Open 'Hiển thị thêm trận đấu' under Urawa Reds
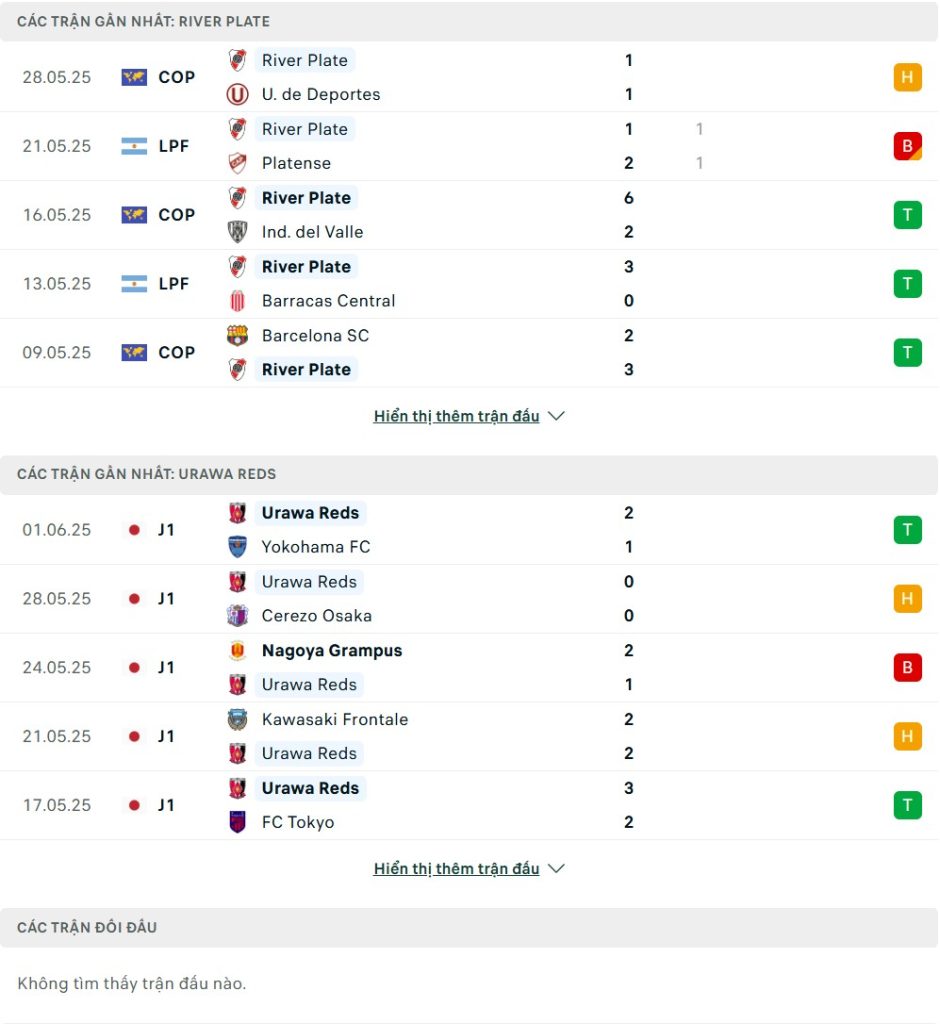This screenshot has width=940, height=1024. pos(456,869)
